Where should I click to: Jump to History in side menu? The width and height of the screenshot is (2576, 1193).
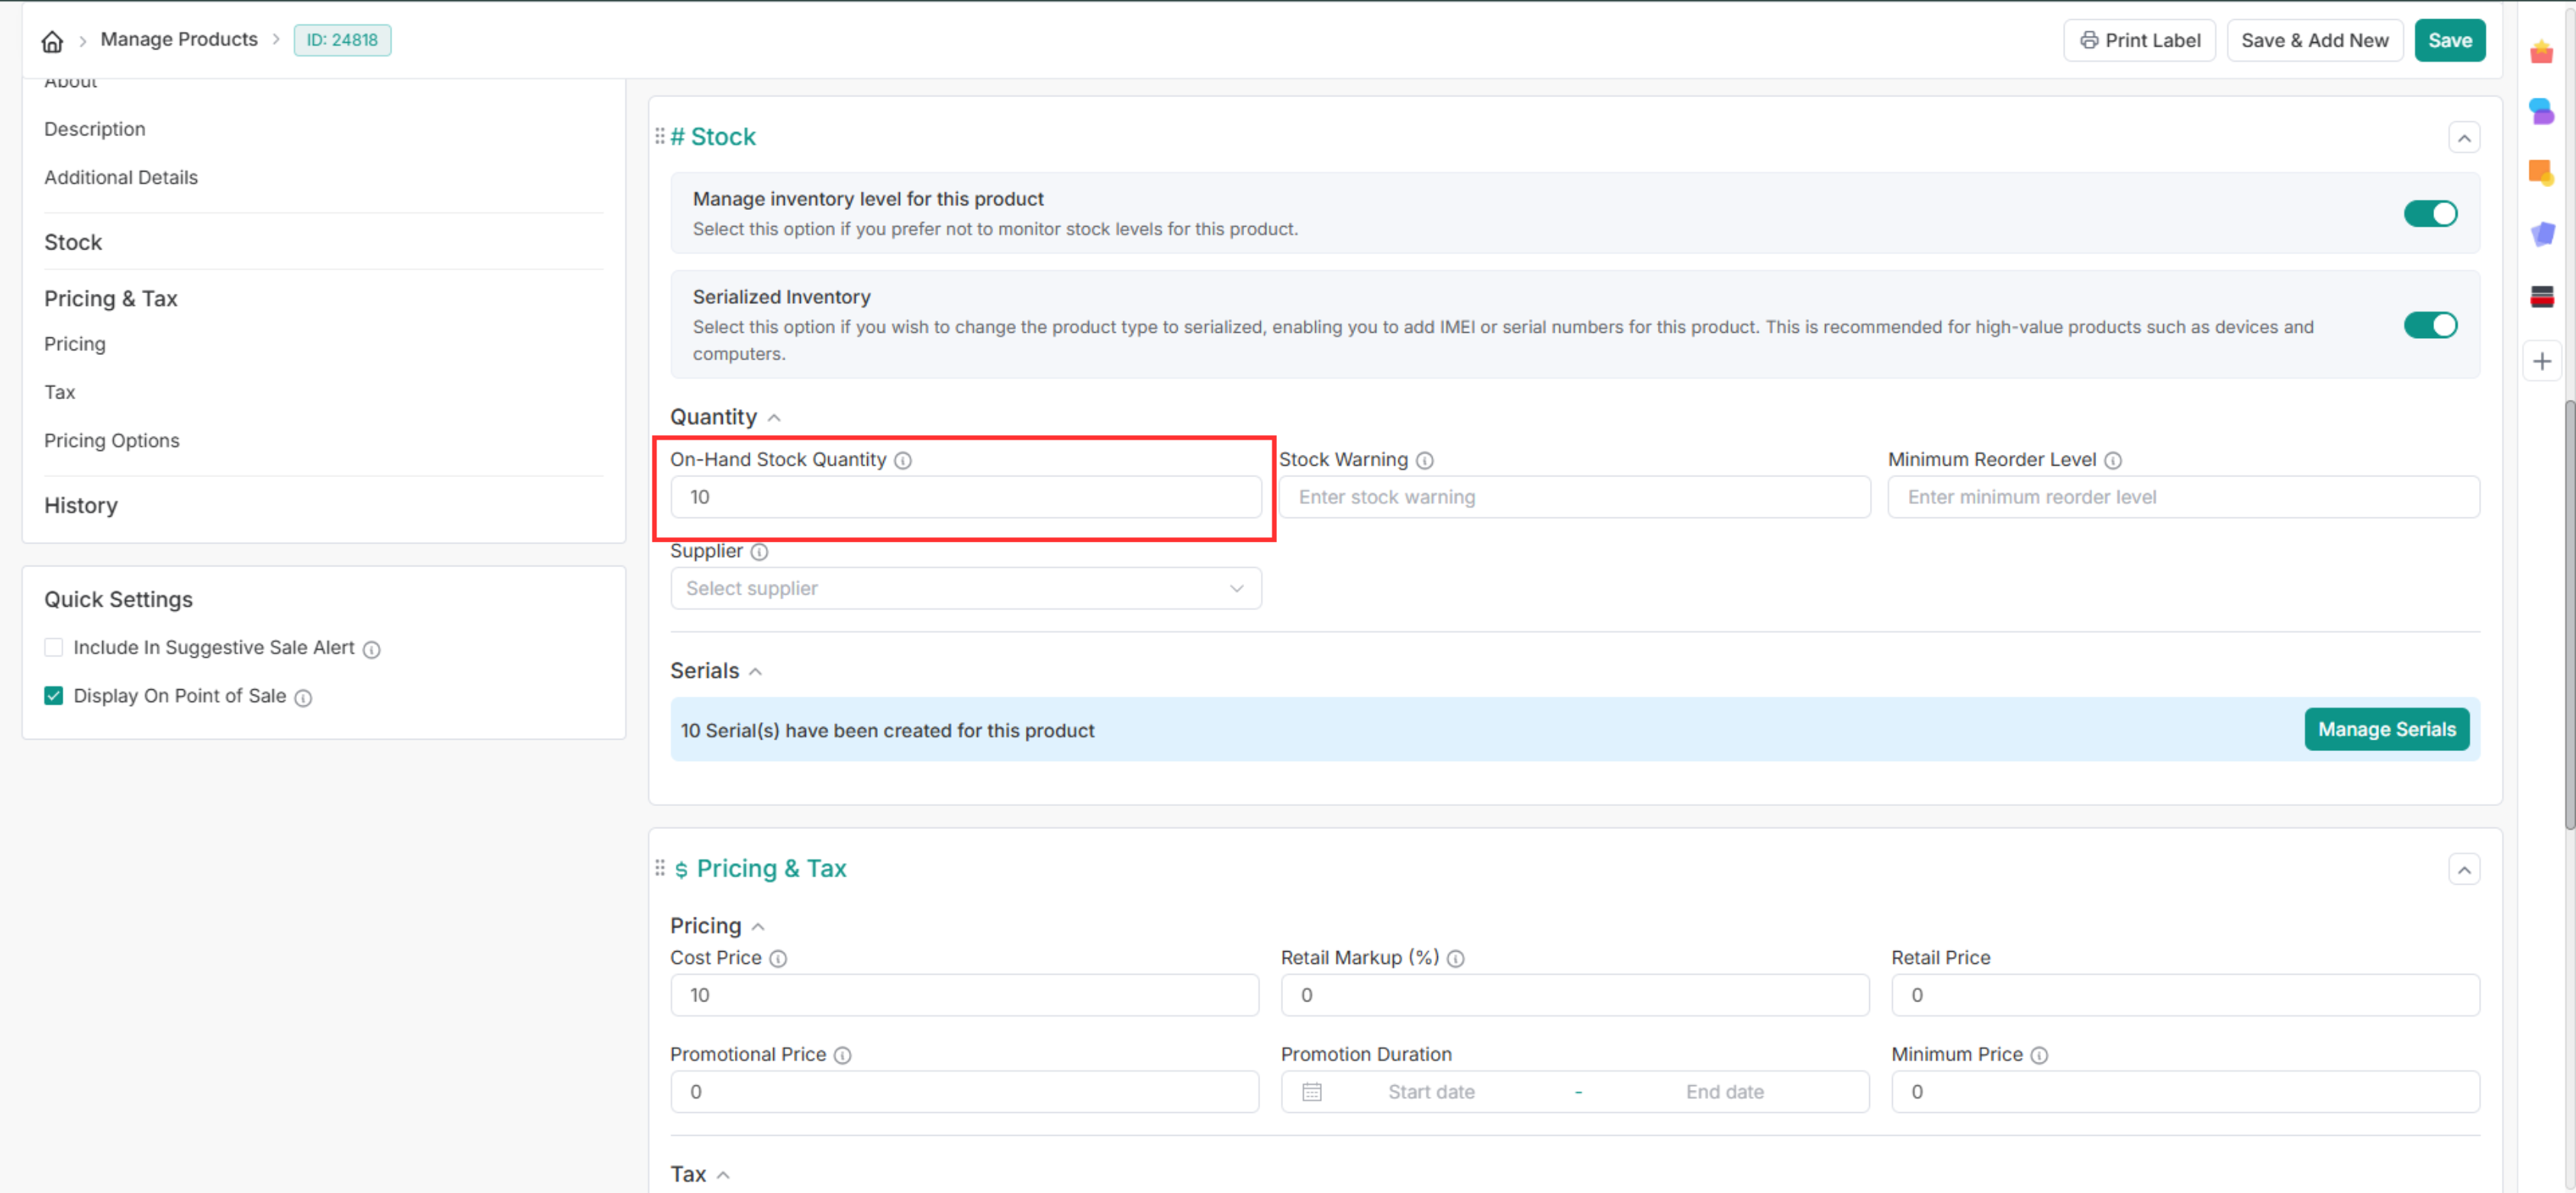pyautogui.click(x=81, y=505)
